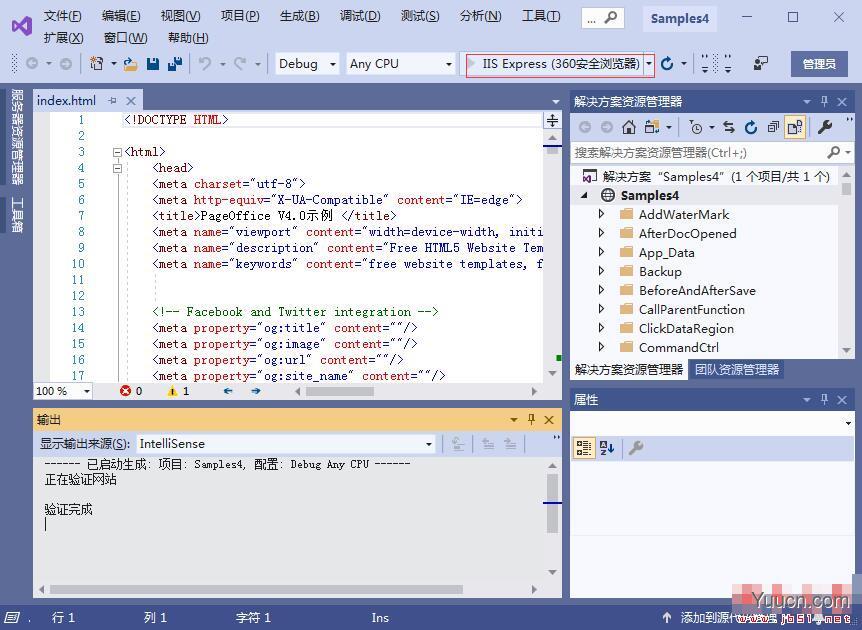This screenshot has height=630, width=862.
Task: Start IIS Express (360安全浏览器) run button
Action: click(x=556, y=64)
